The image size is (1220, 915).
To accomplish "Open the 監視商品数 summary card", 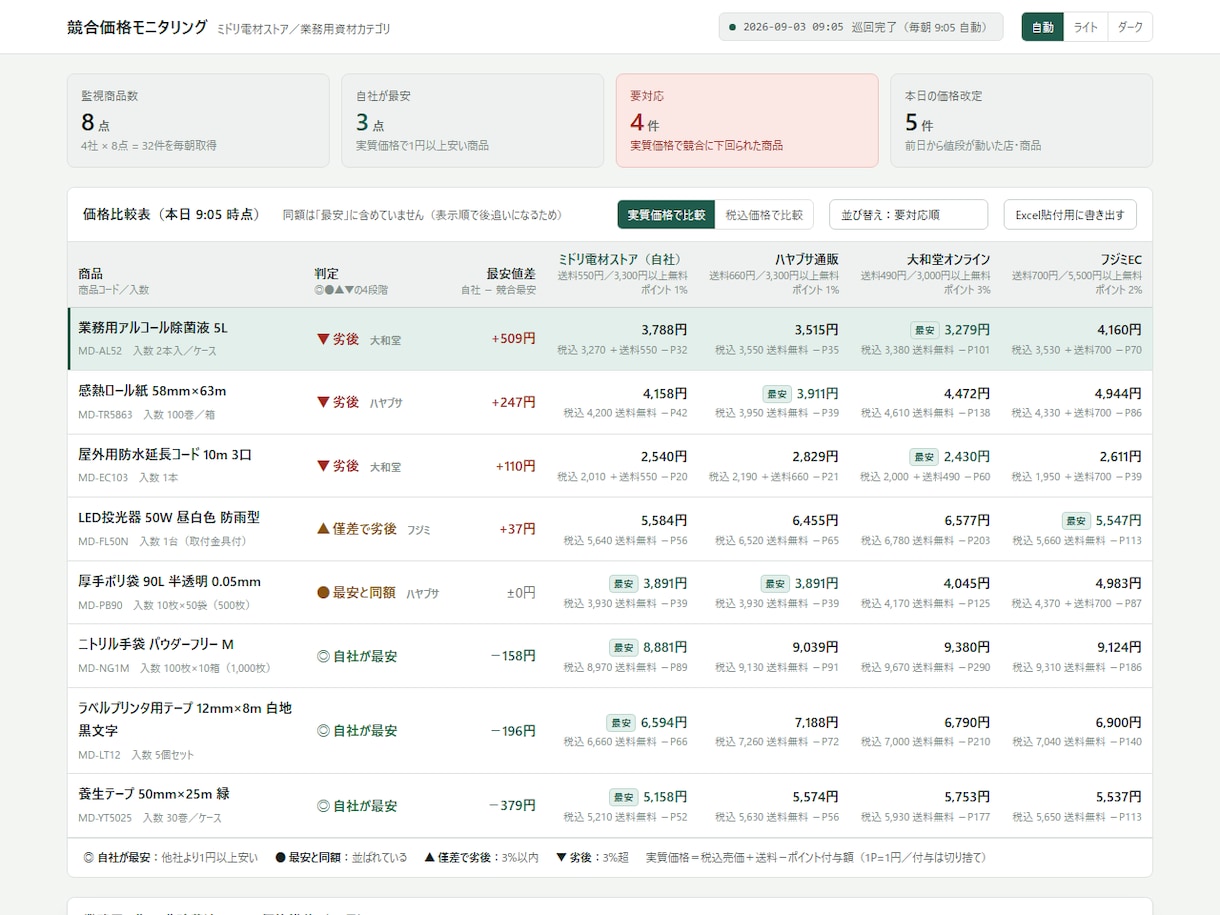I will pos(198,120).
